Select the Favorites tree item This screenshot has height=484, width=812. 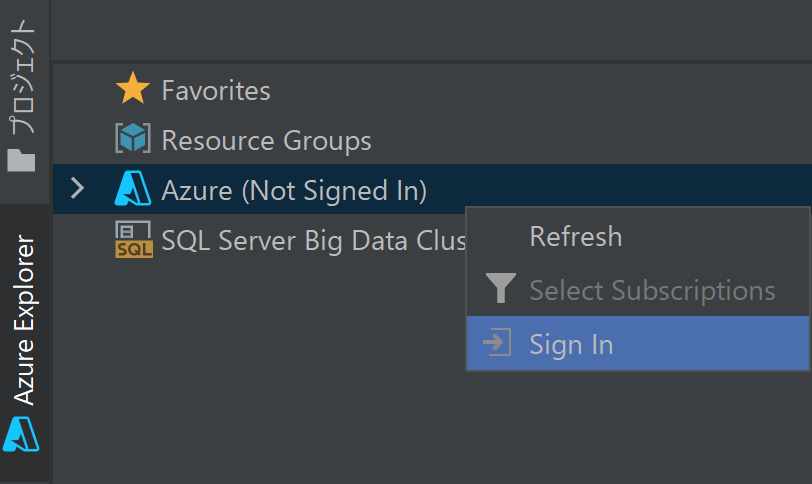pyautogui.click(x=216, y=91)
